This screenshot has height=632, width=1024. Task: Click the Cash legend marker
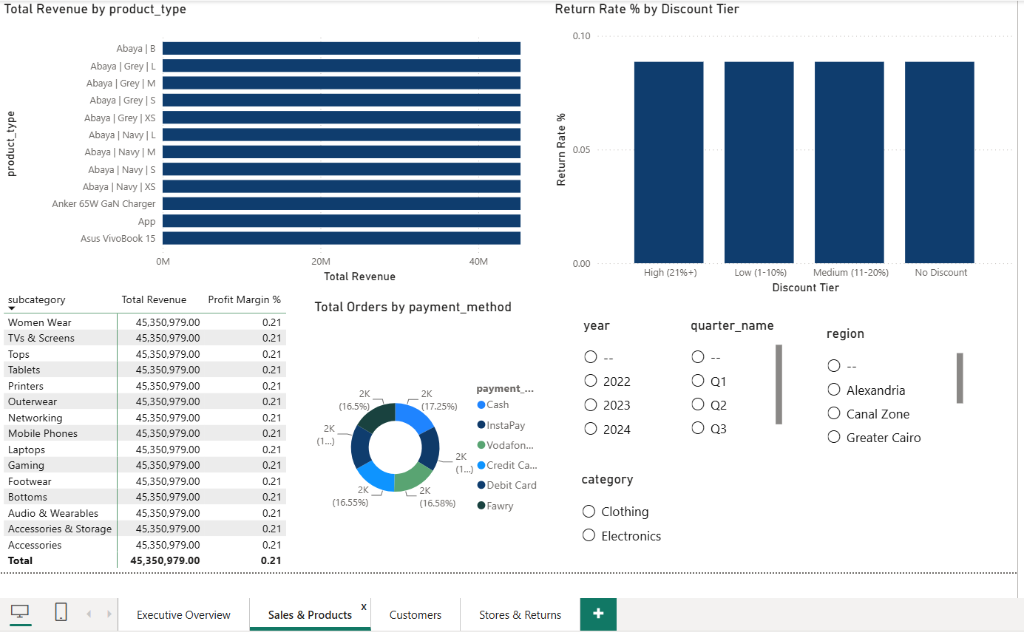481,405
